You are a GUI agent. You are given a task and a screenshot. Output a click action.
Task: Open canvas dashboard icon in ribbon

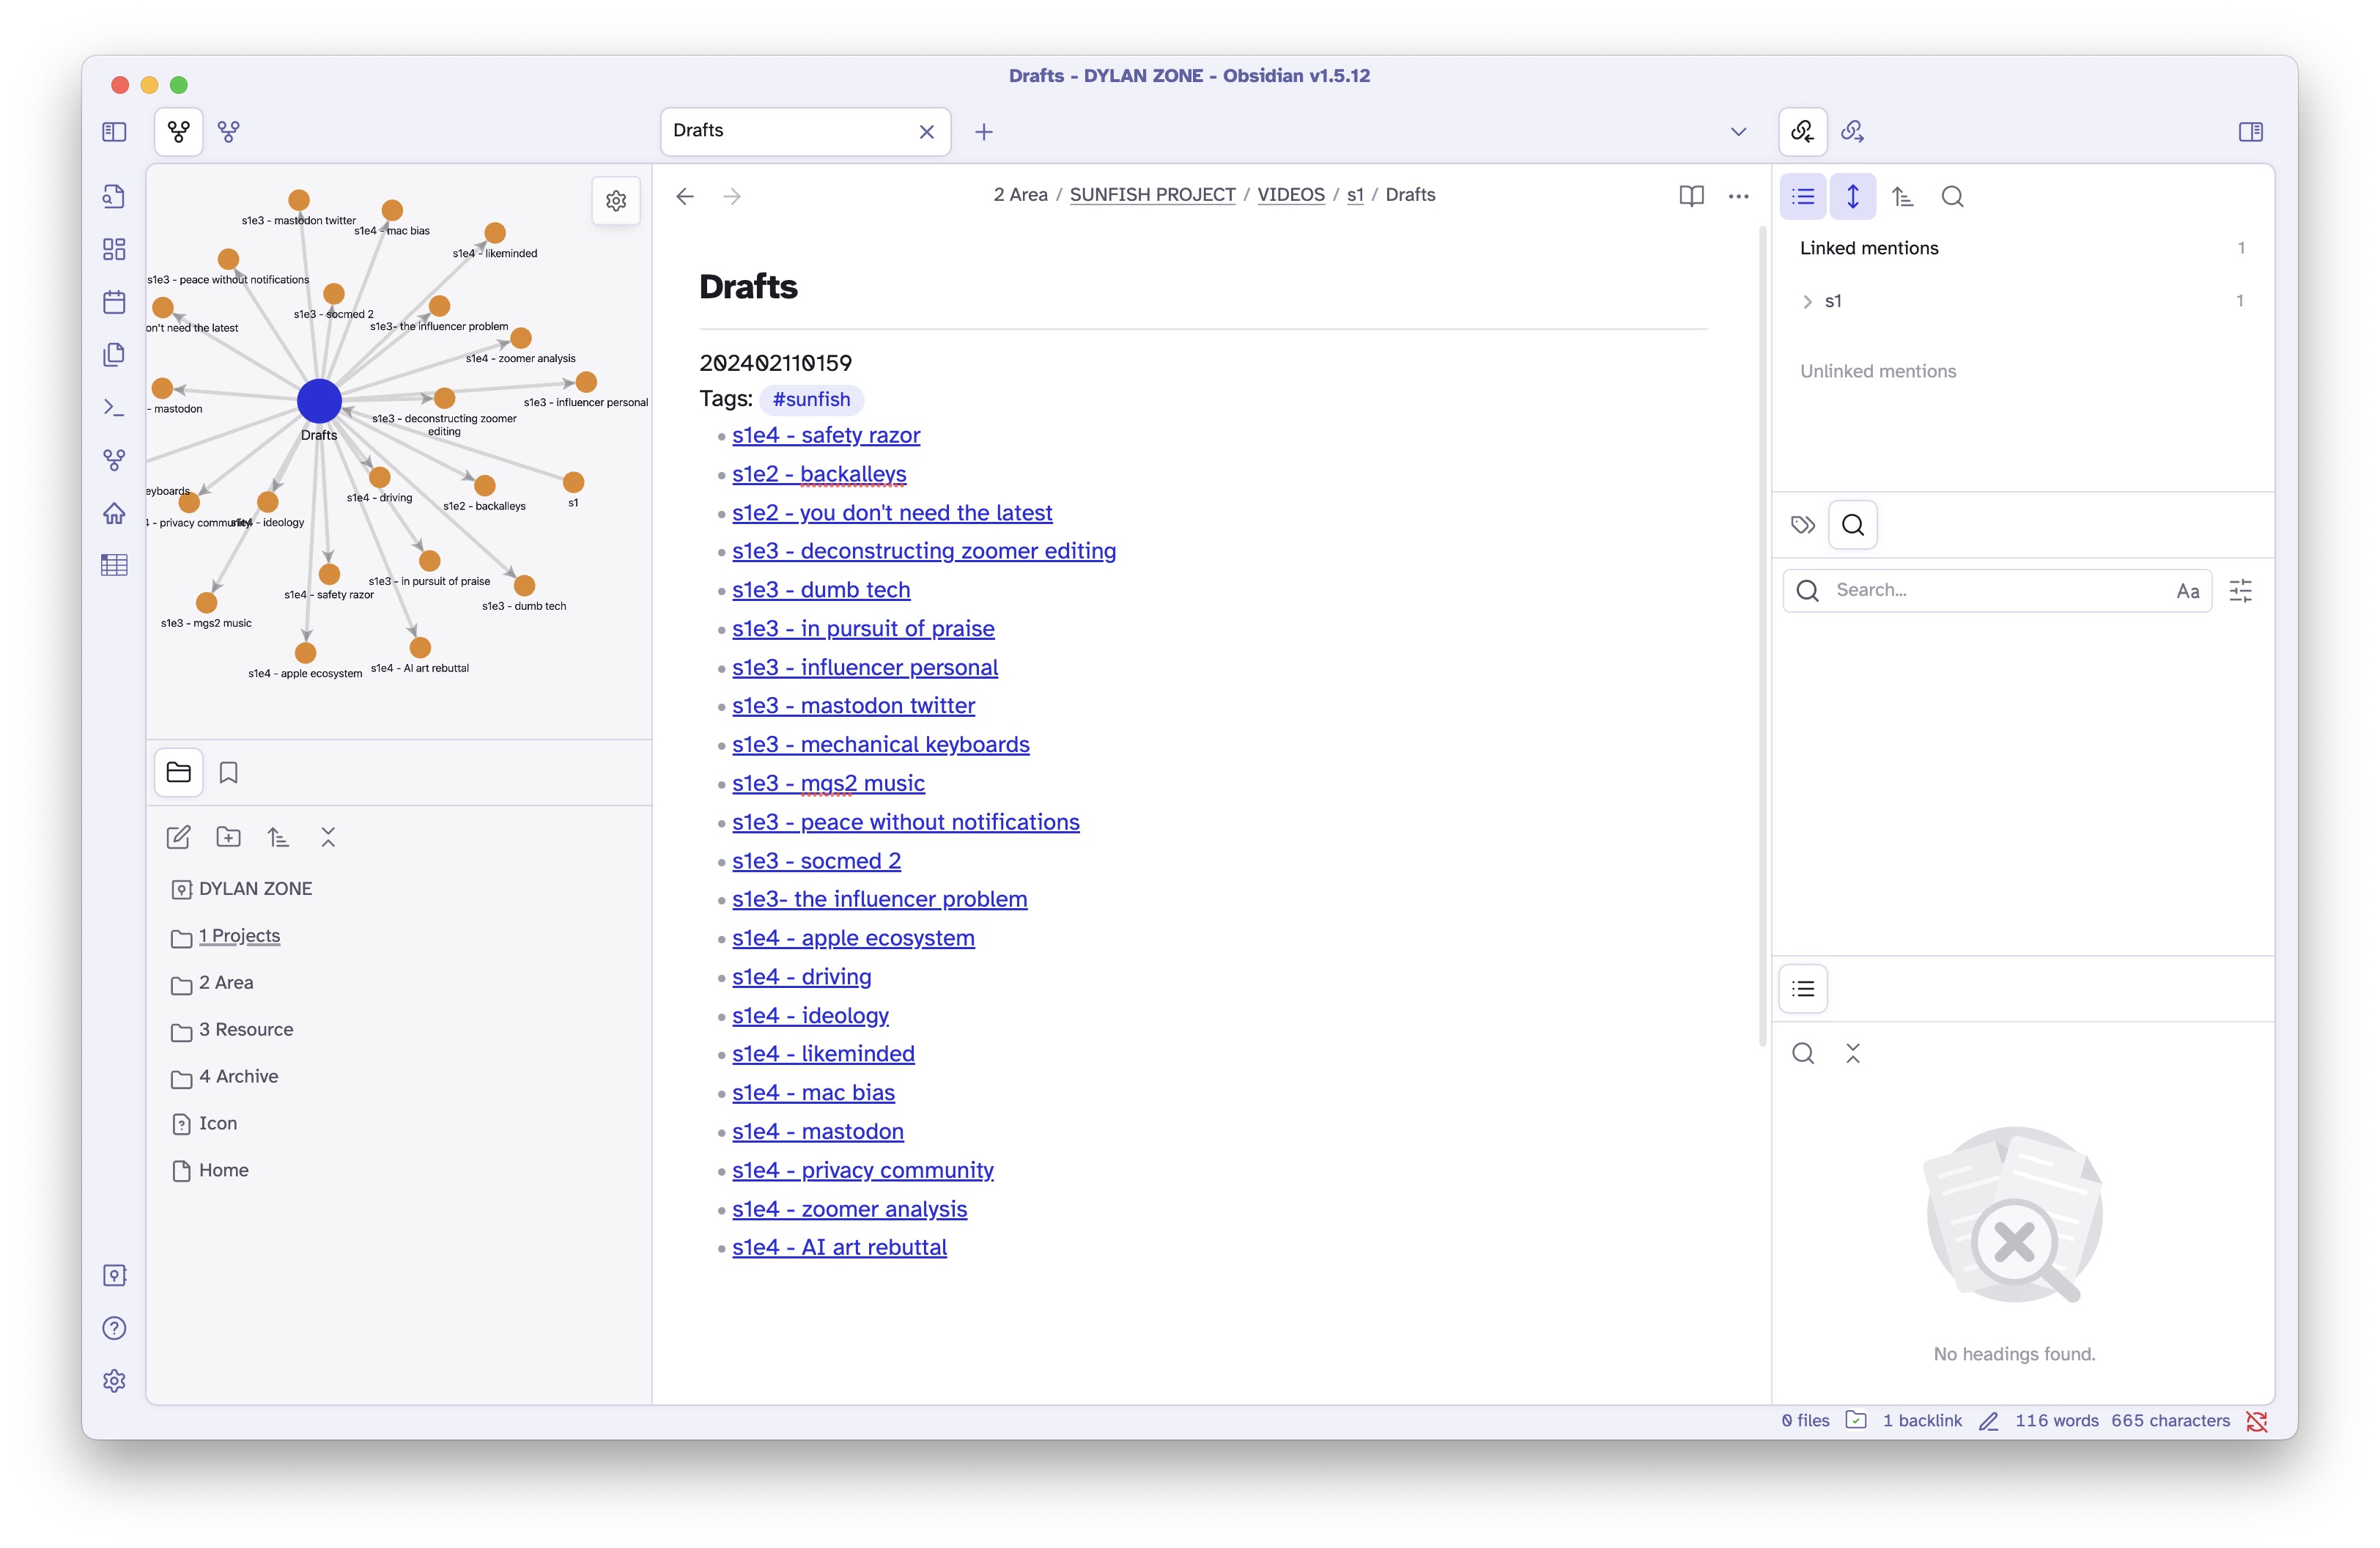click(x=114, y=249)
